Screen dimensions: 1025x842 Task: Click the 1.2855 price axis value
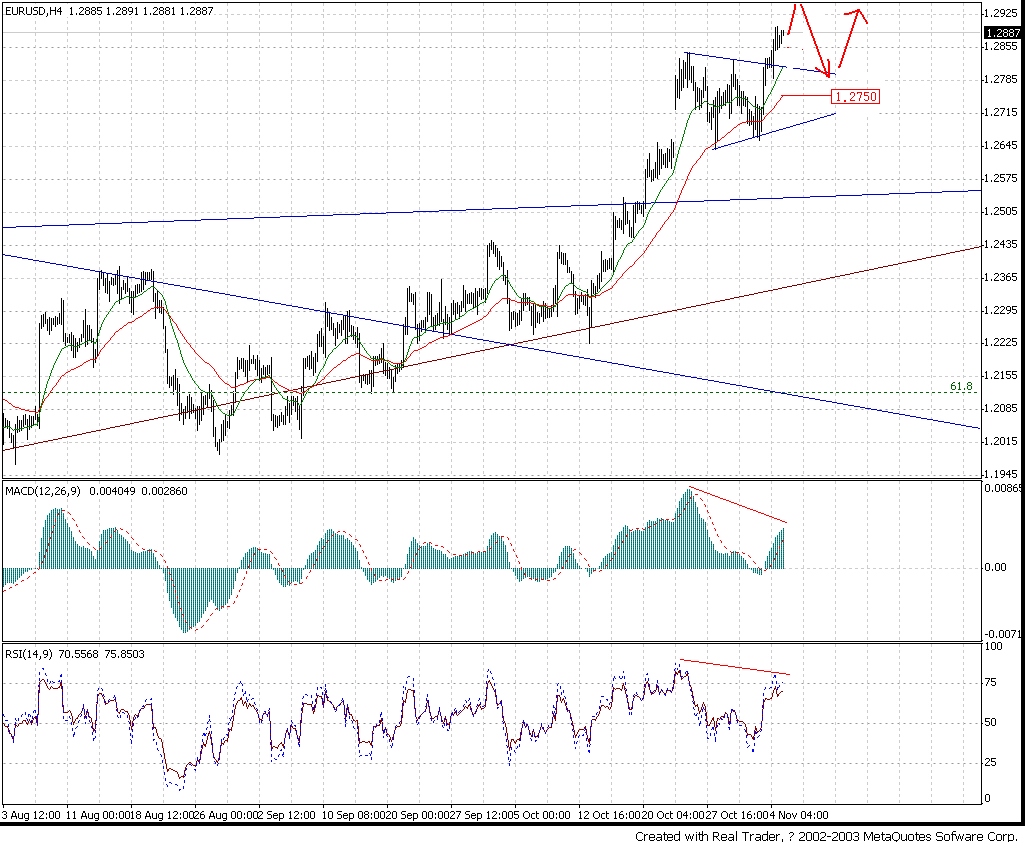click(1003, 46)
